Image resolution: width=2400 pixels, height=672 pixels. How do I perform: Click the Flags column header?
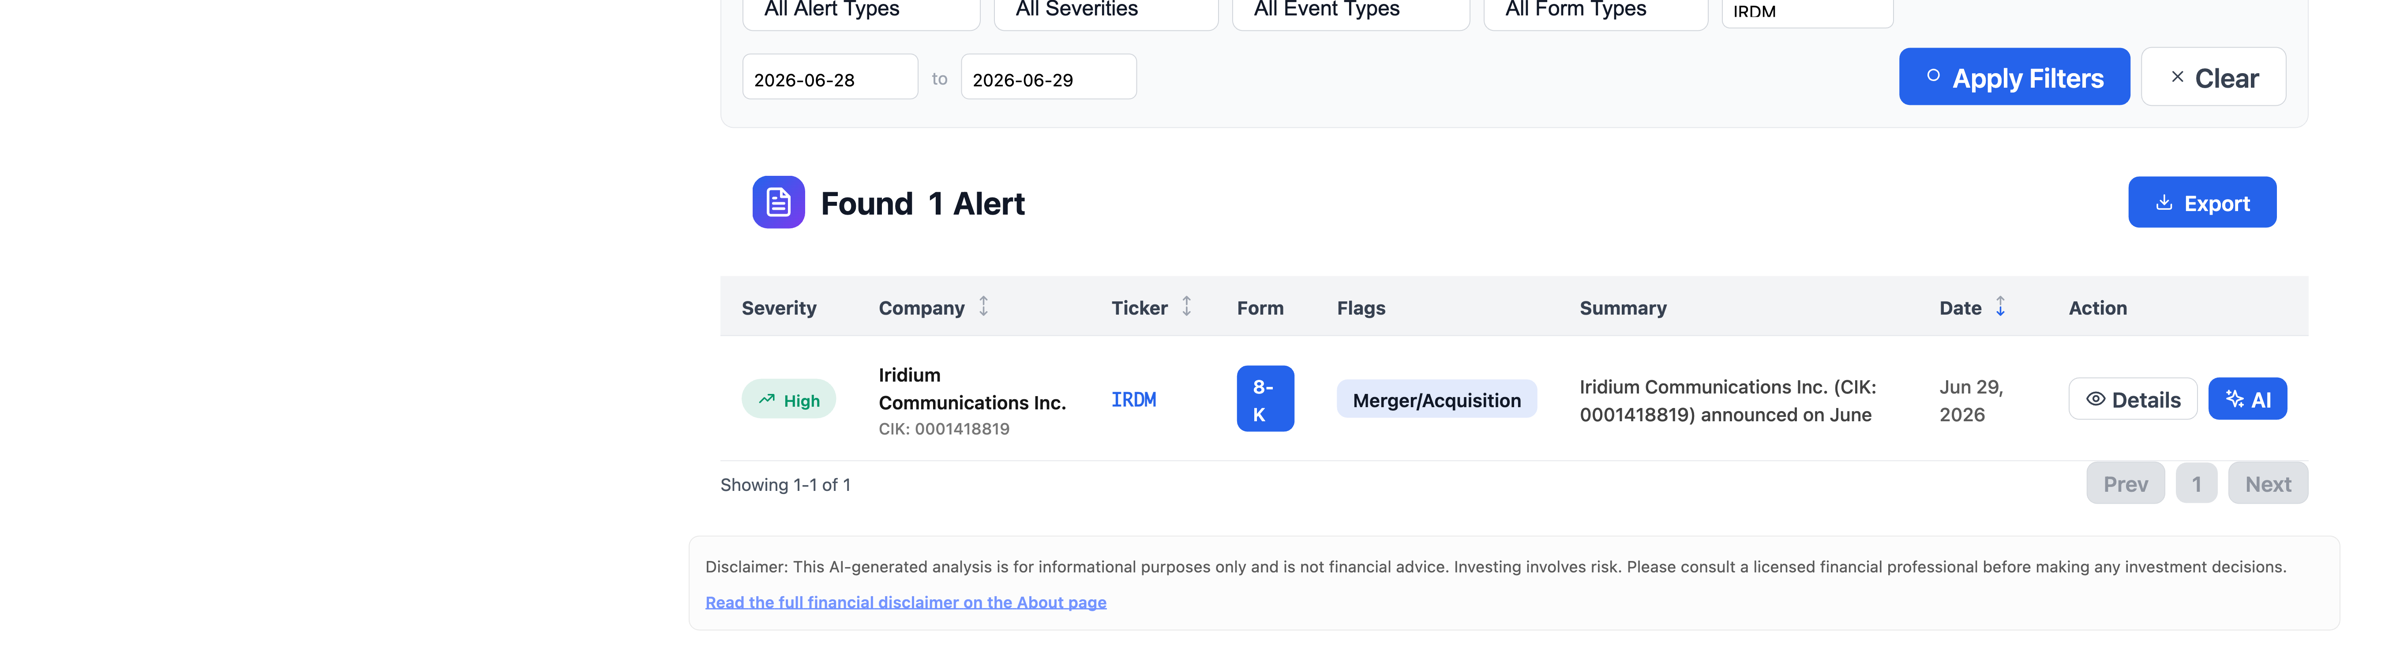(x=1361, y=308)
